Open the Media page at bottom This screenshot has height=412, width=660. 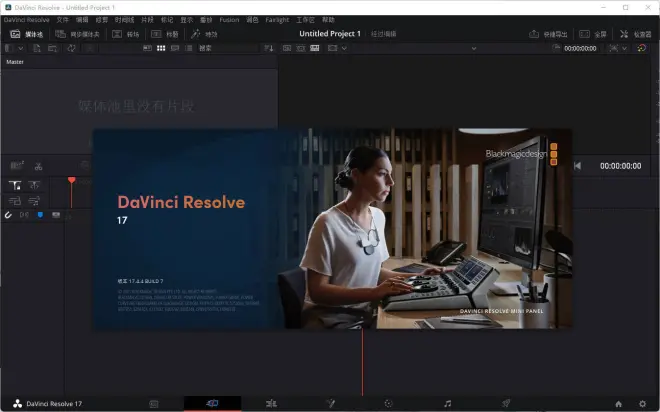[x=153, y=403]
